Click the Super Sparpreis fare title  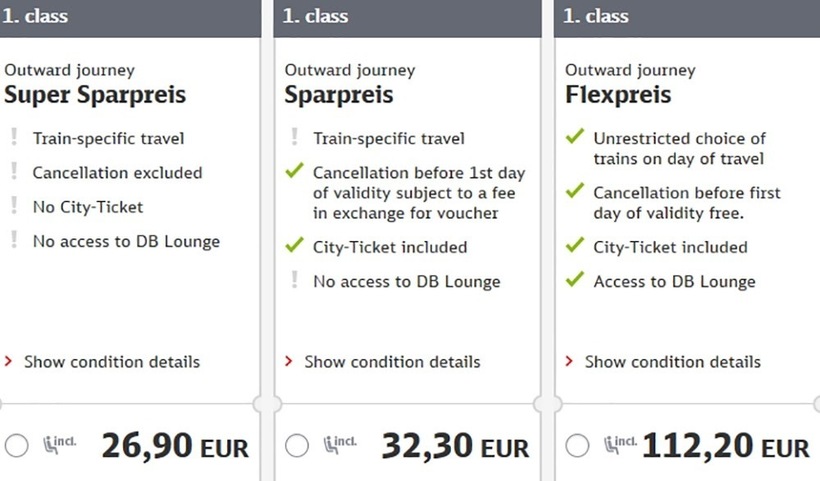click(95, 96)
